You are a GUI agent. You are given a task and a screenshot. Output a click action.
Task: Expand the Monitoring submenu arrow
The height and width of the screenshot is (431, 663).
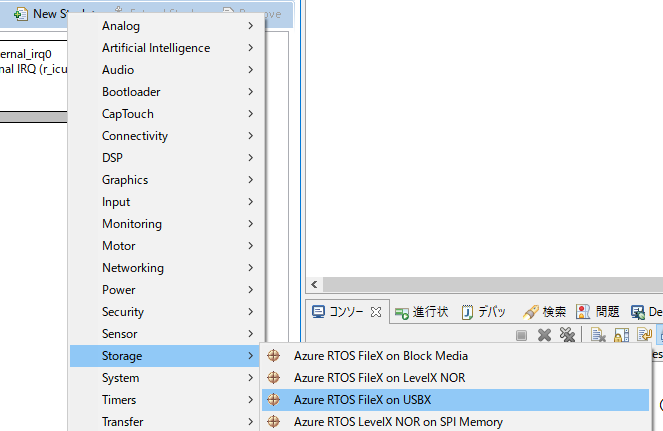pyautogui.click(x=251, y=224)
